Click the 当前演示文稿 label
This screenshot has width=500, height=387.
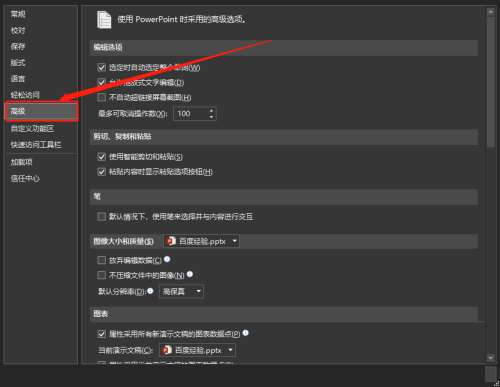(125, 350)
